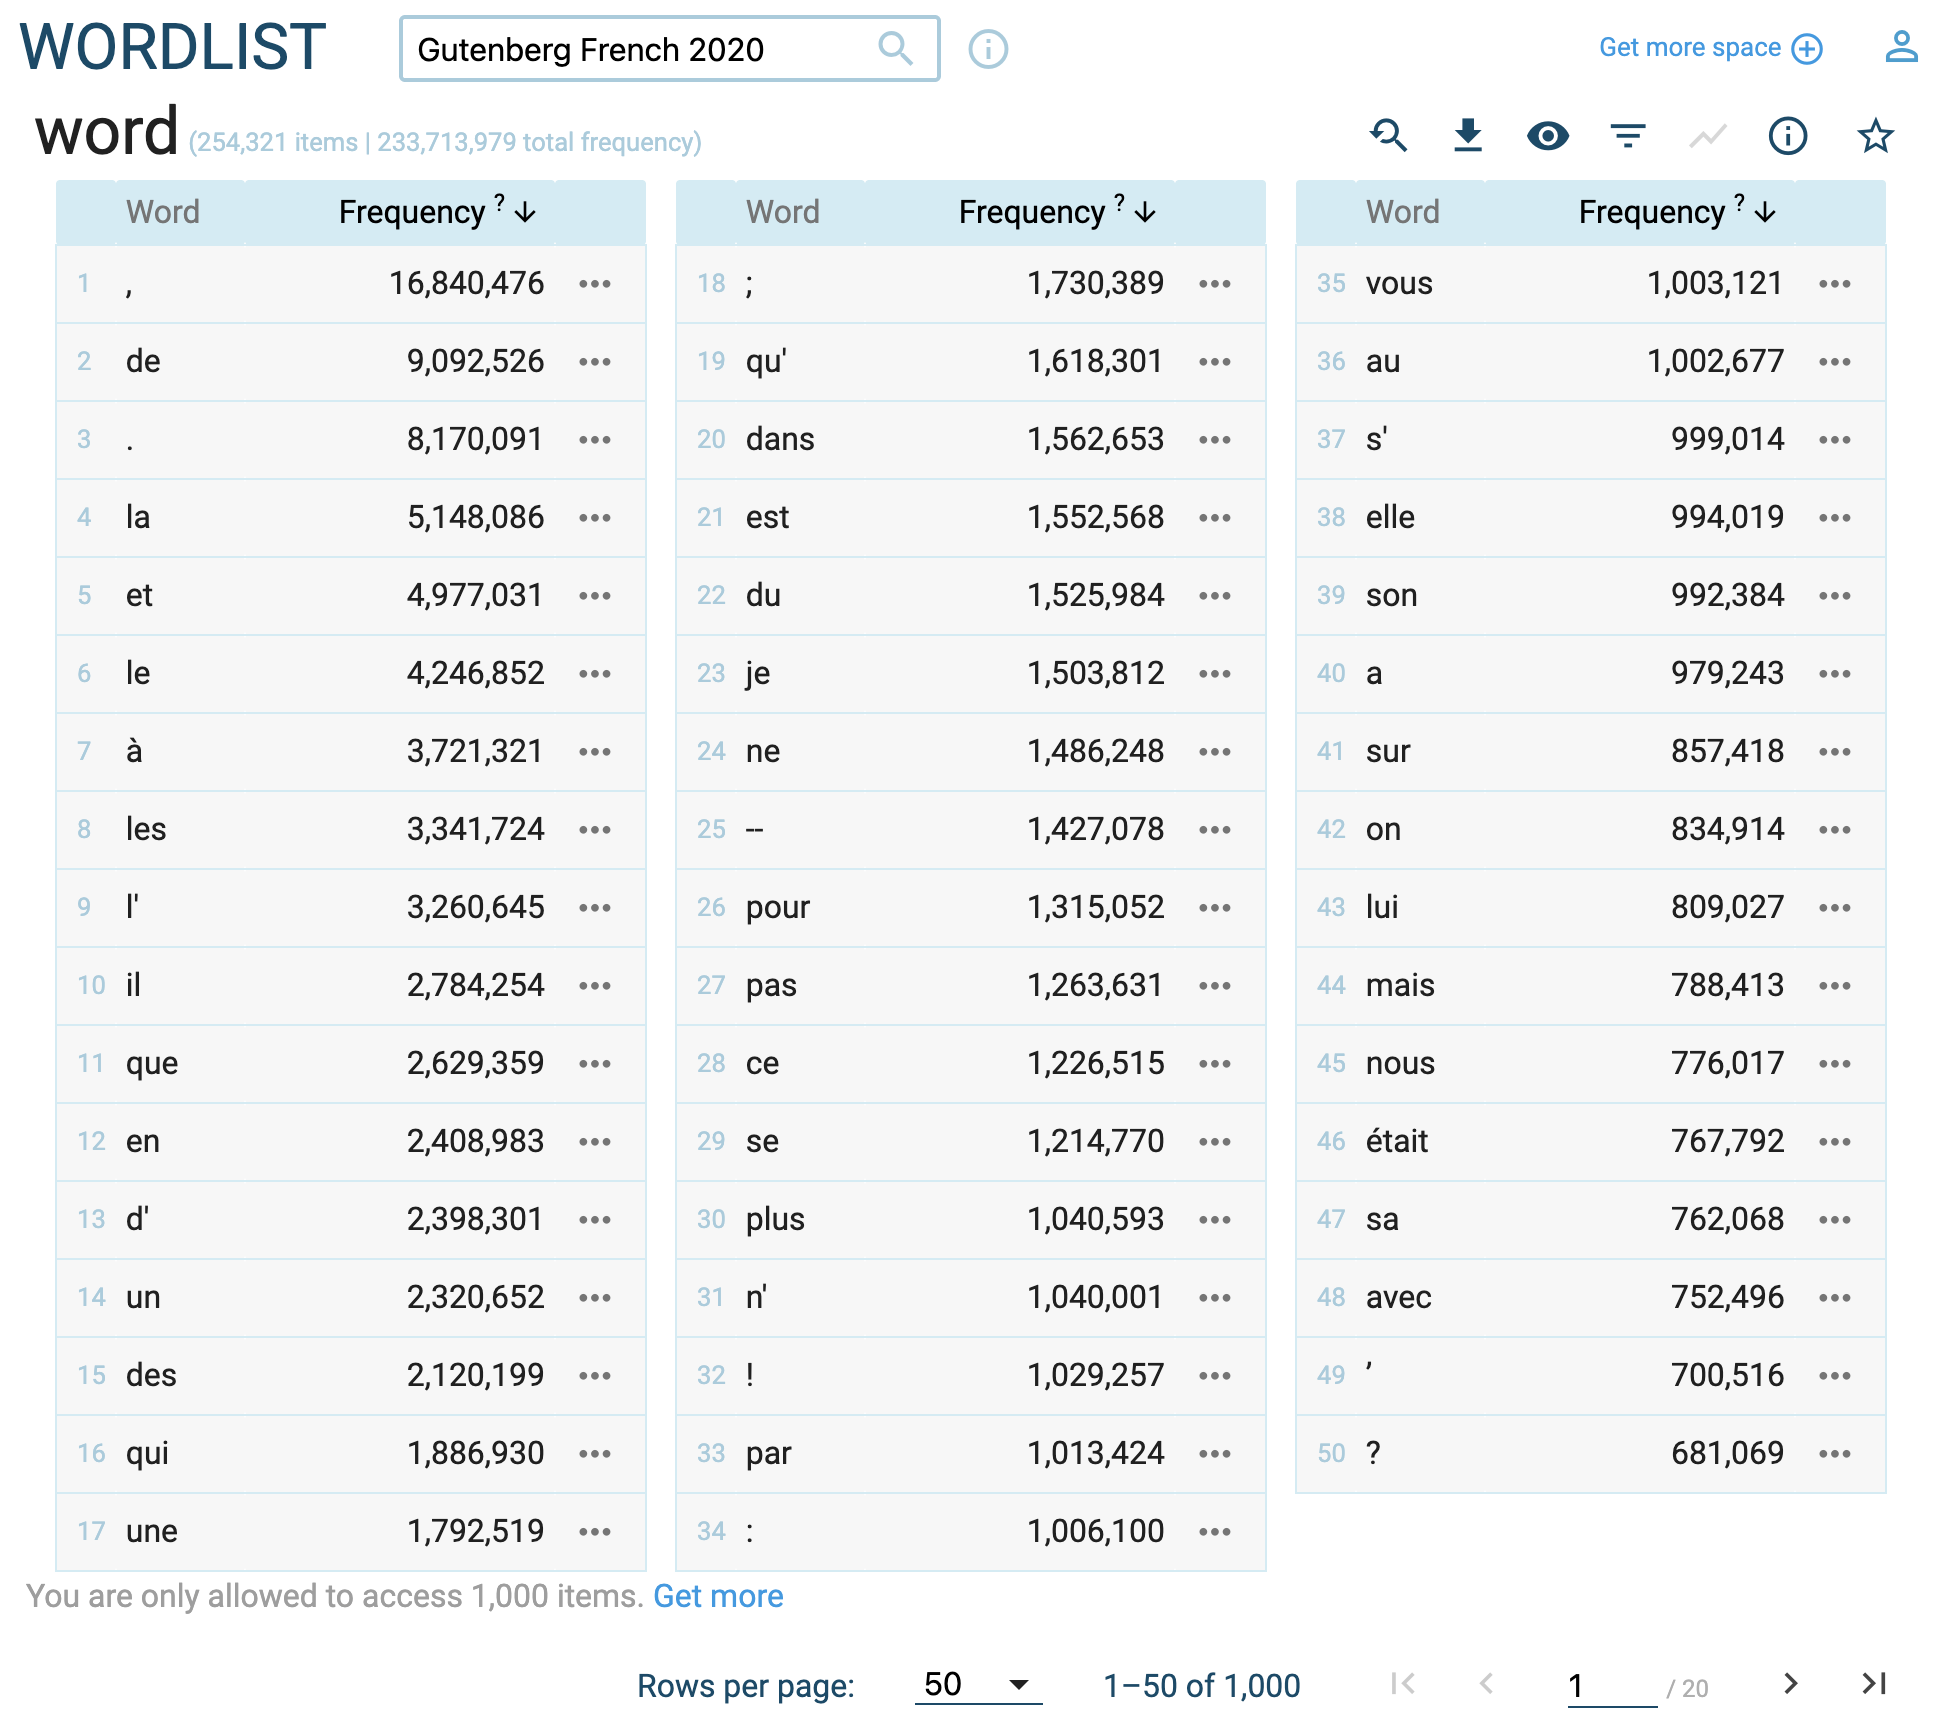The image size is (1940, 1730).
Task: Open the three-dot menu for '?' row
Action: coord(1835,1454)
